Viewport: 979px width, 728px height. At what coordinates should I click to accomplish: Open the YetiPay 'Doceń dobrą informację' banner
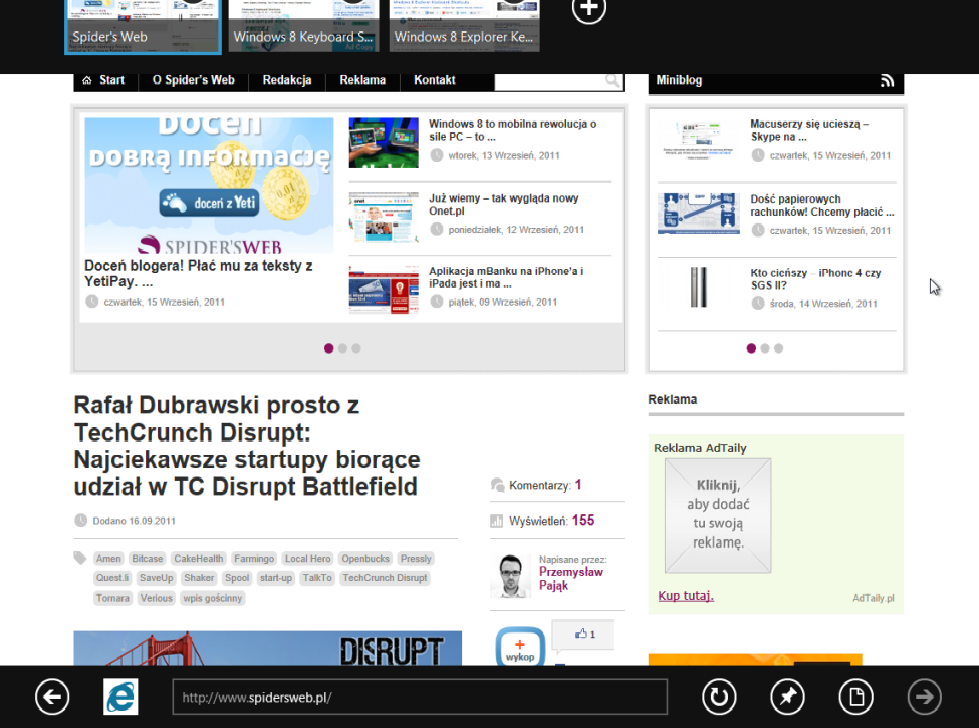coord(209,185)
